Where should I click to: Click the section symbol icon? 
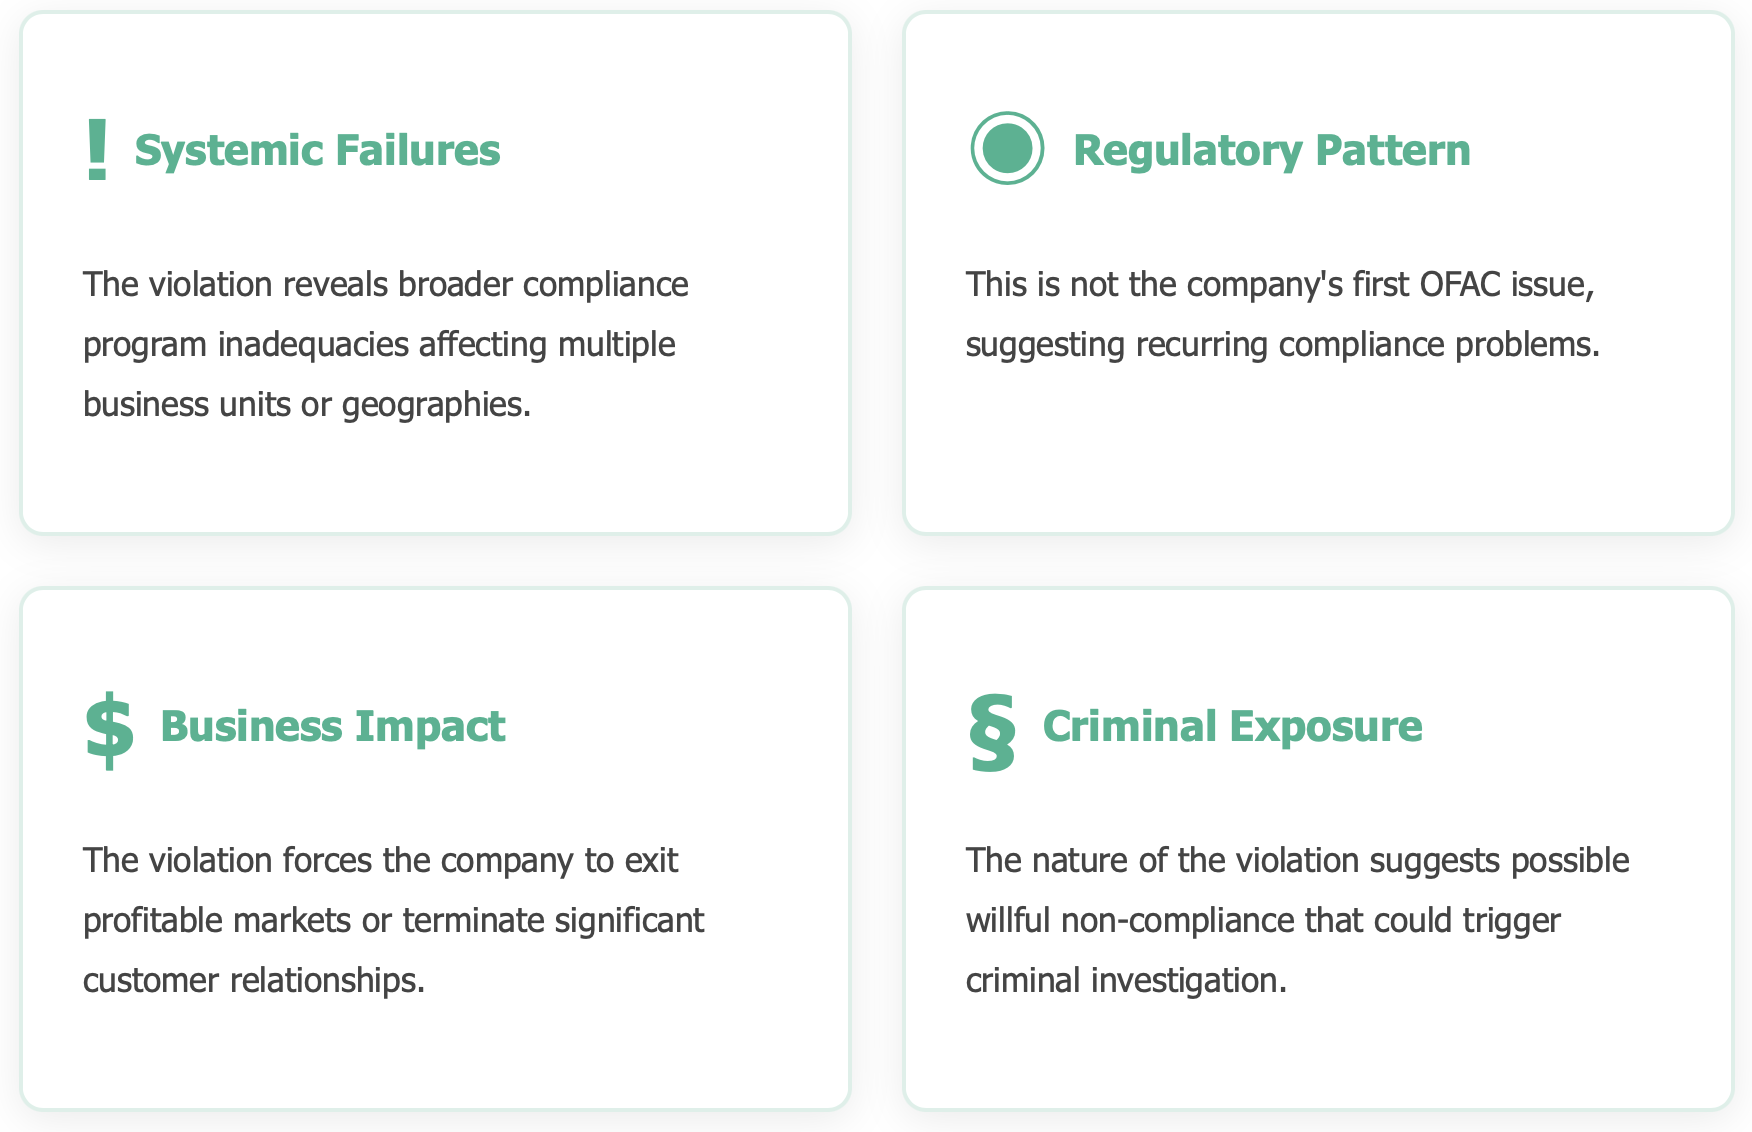pos(992,732)
